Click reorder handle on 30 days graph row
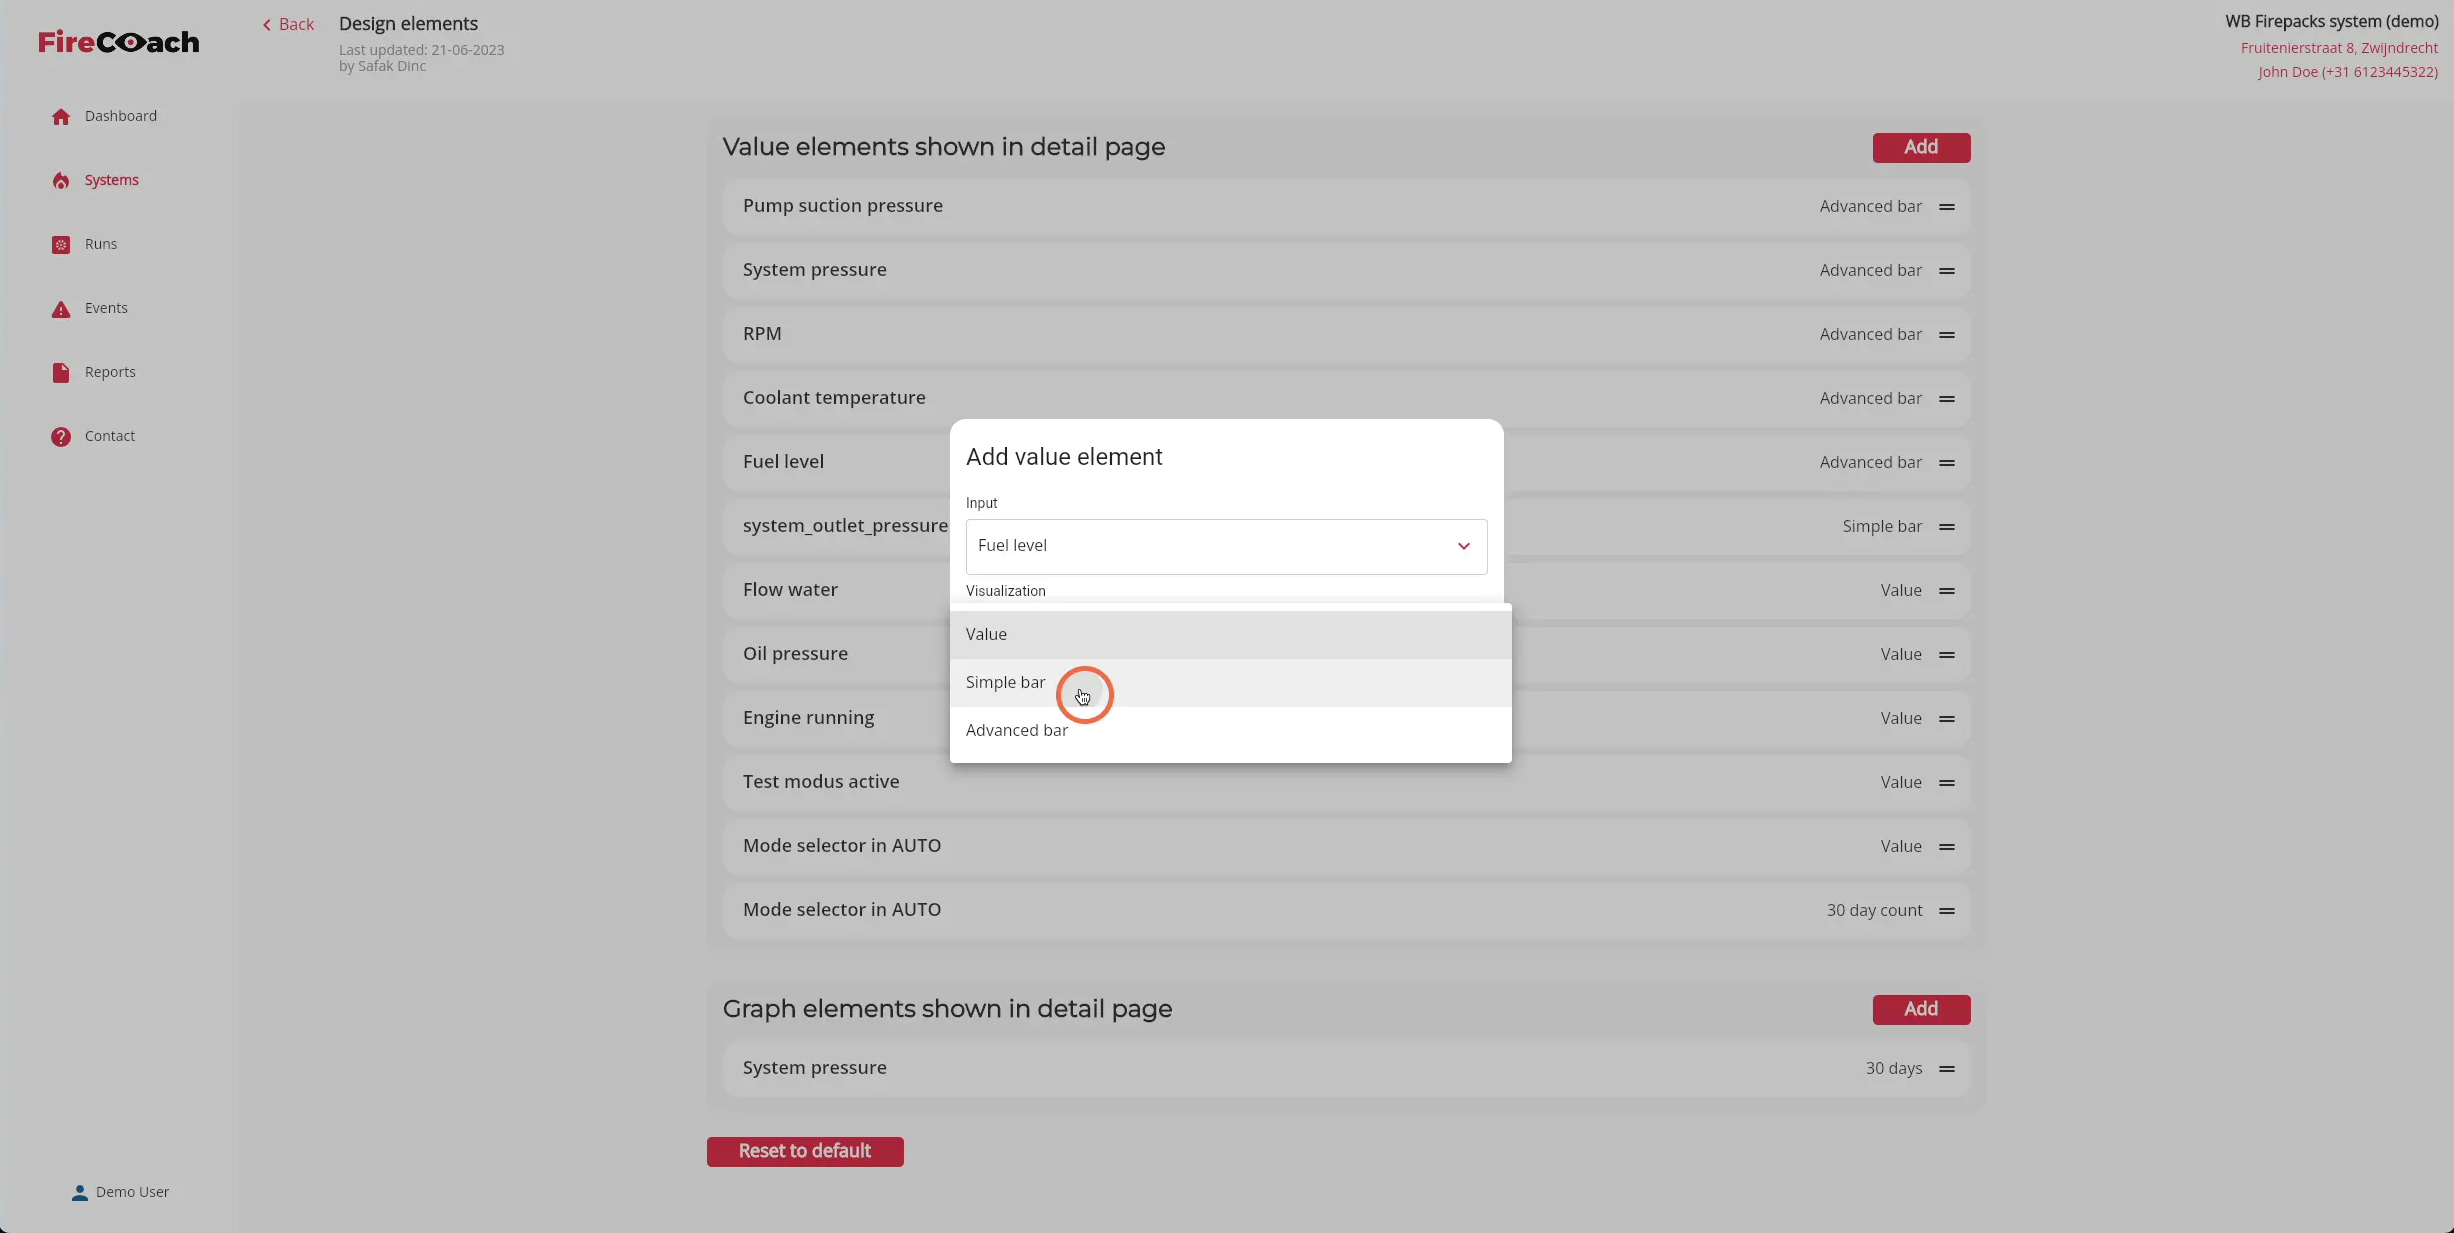This screenshot has height=1233, width=2454. pyautogui.click(x=1947, y=1069)
